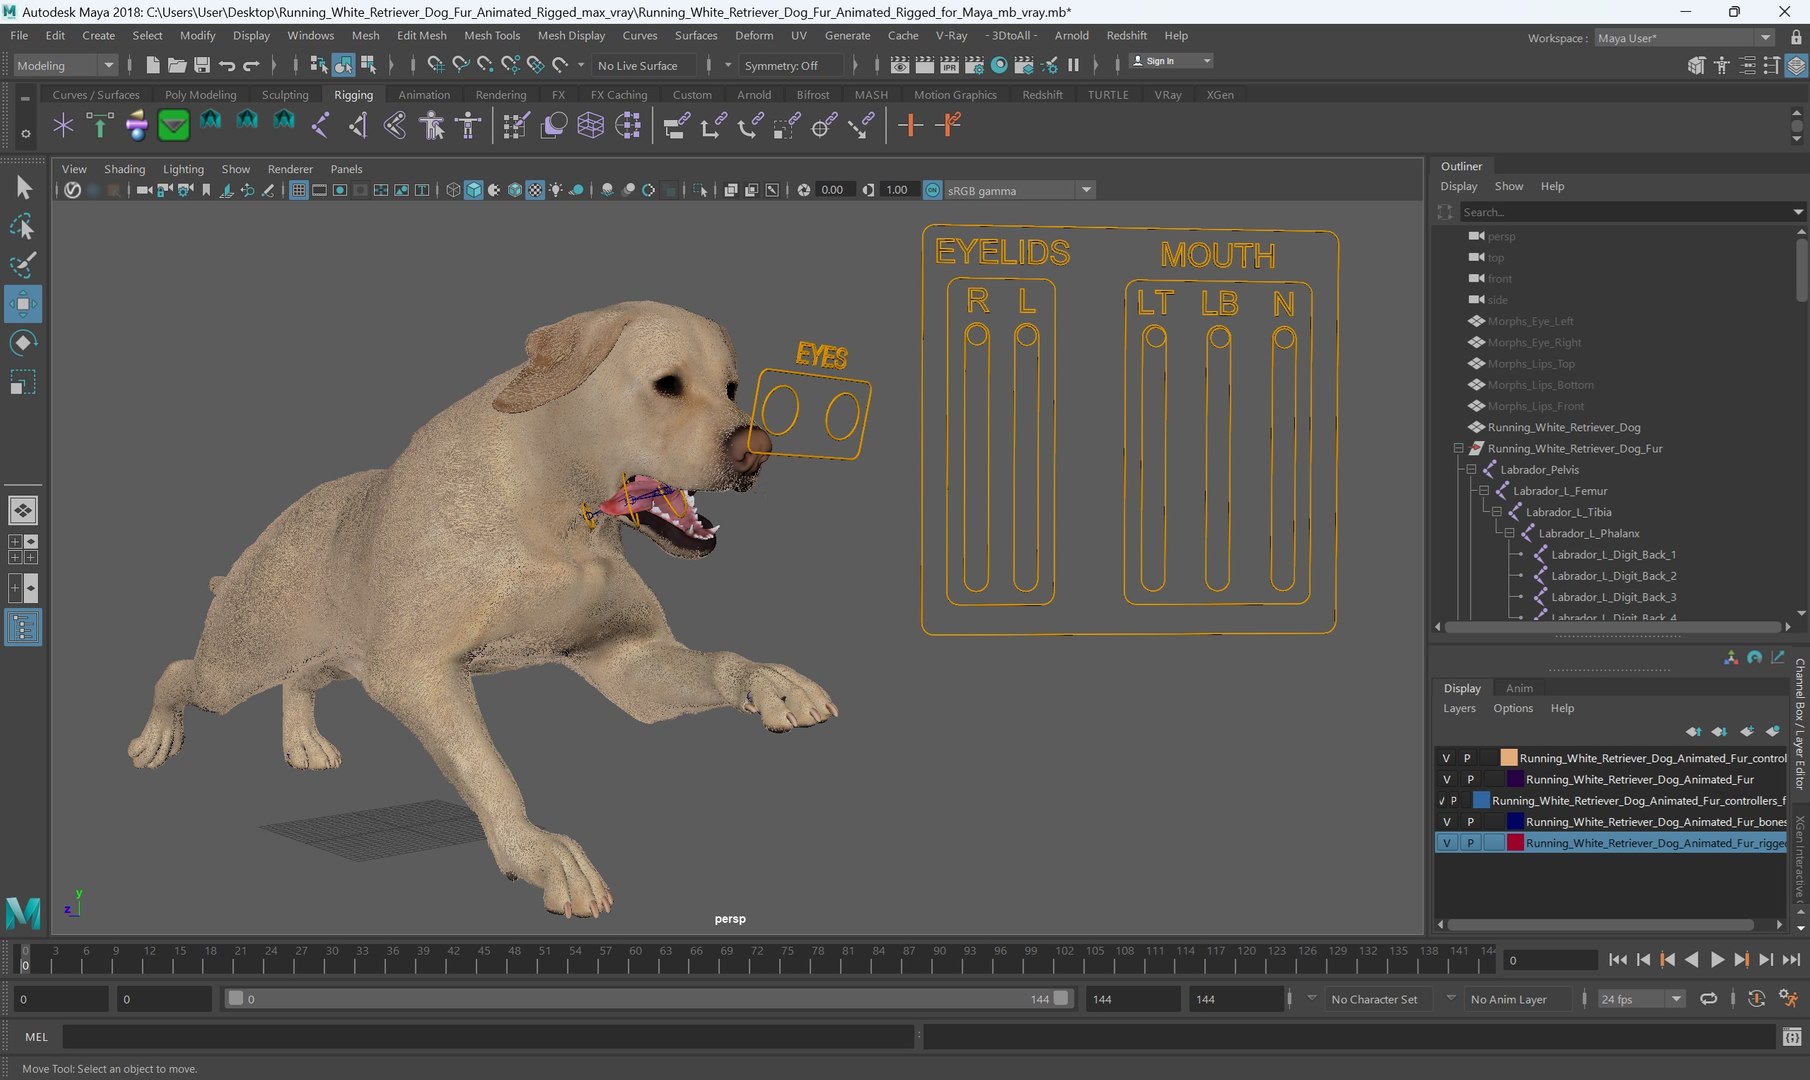Viewport: 1810px width, 1080px height.
Task: Click frame 72 on the time slider
Action: coord(756,958)
